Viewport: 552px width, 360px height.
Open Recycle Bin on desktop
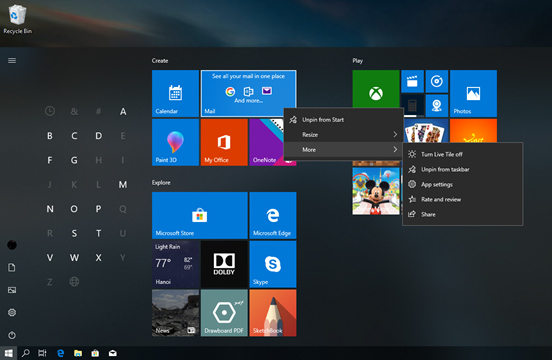tap(17, 19)
